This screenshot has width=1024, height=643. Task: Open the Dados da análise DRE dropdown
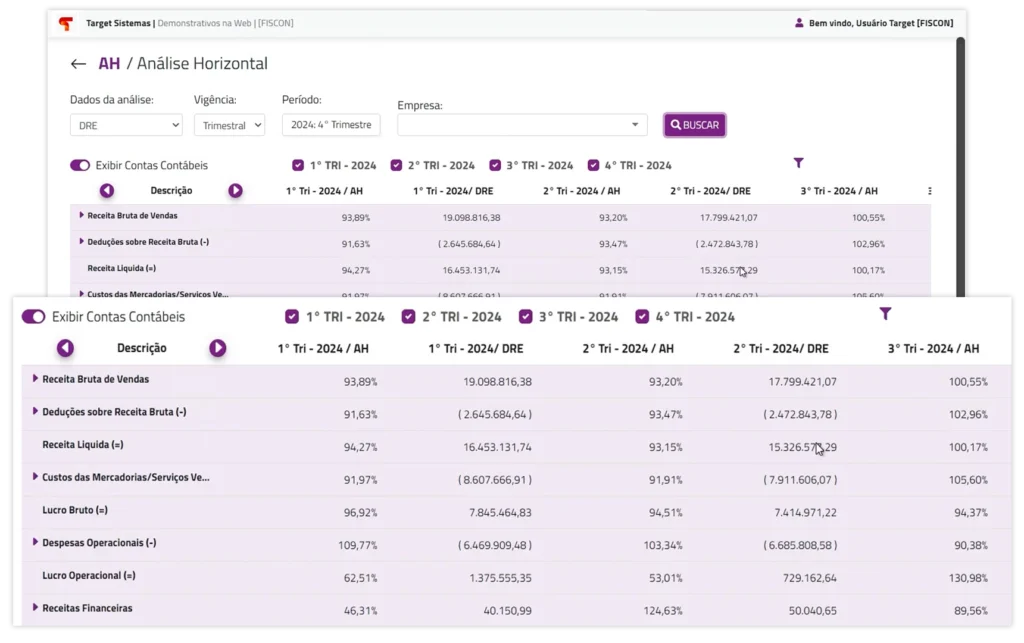pos(126,124)
